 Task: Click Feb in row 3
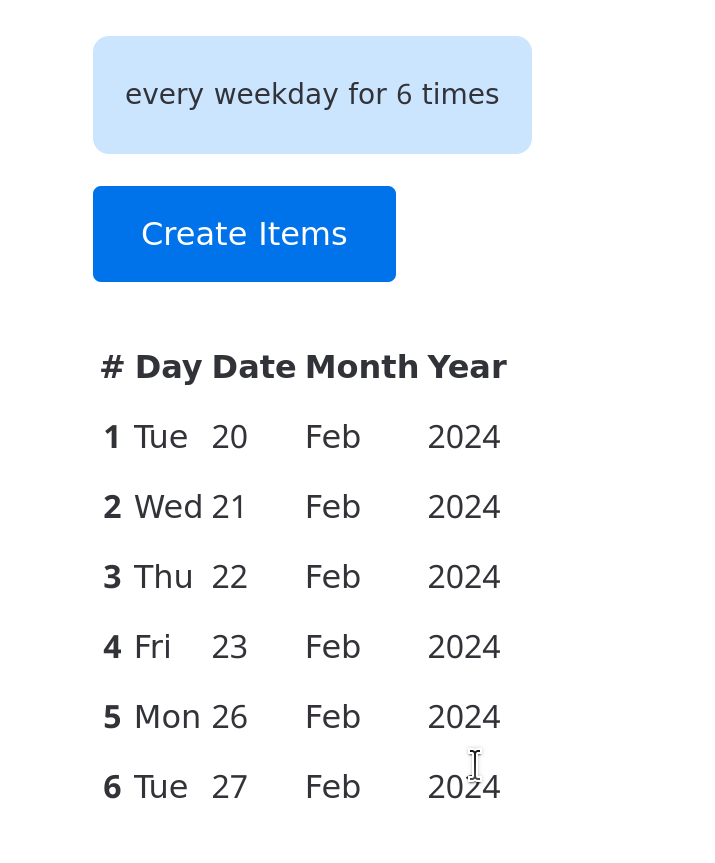pyautogui.click(x=332, y=578)
